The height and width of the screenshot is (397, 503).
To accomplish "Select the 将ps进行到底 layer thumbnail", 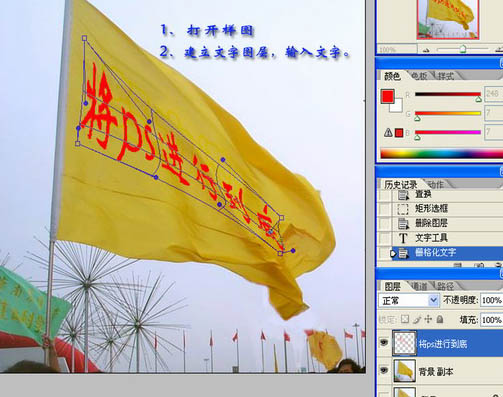I will tap(405, 343).
